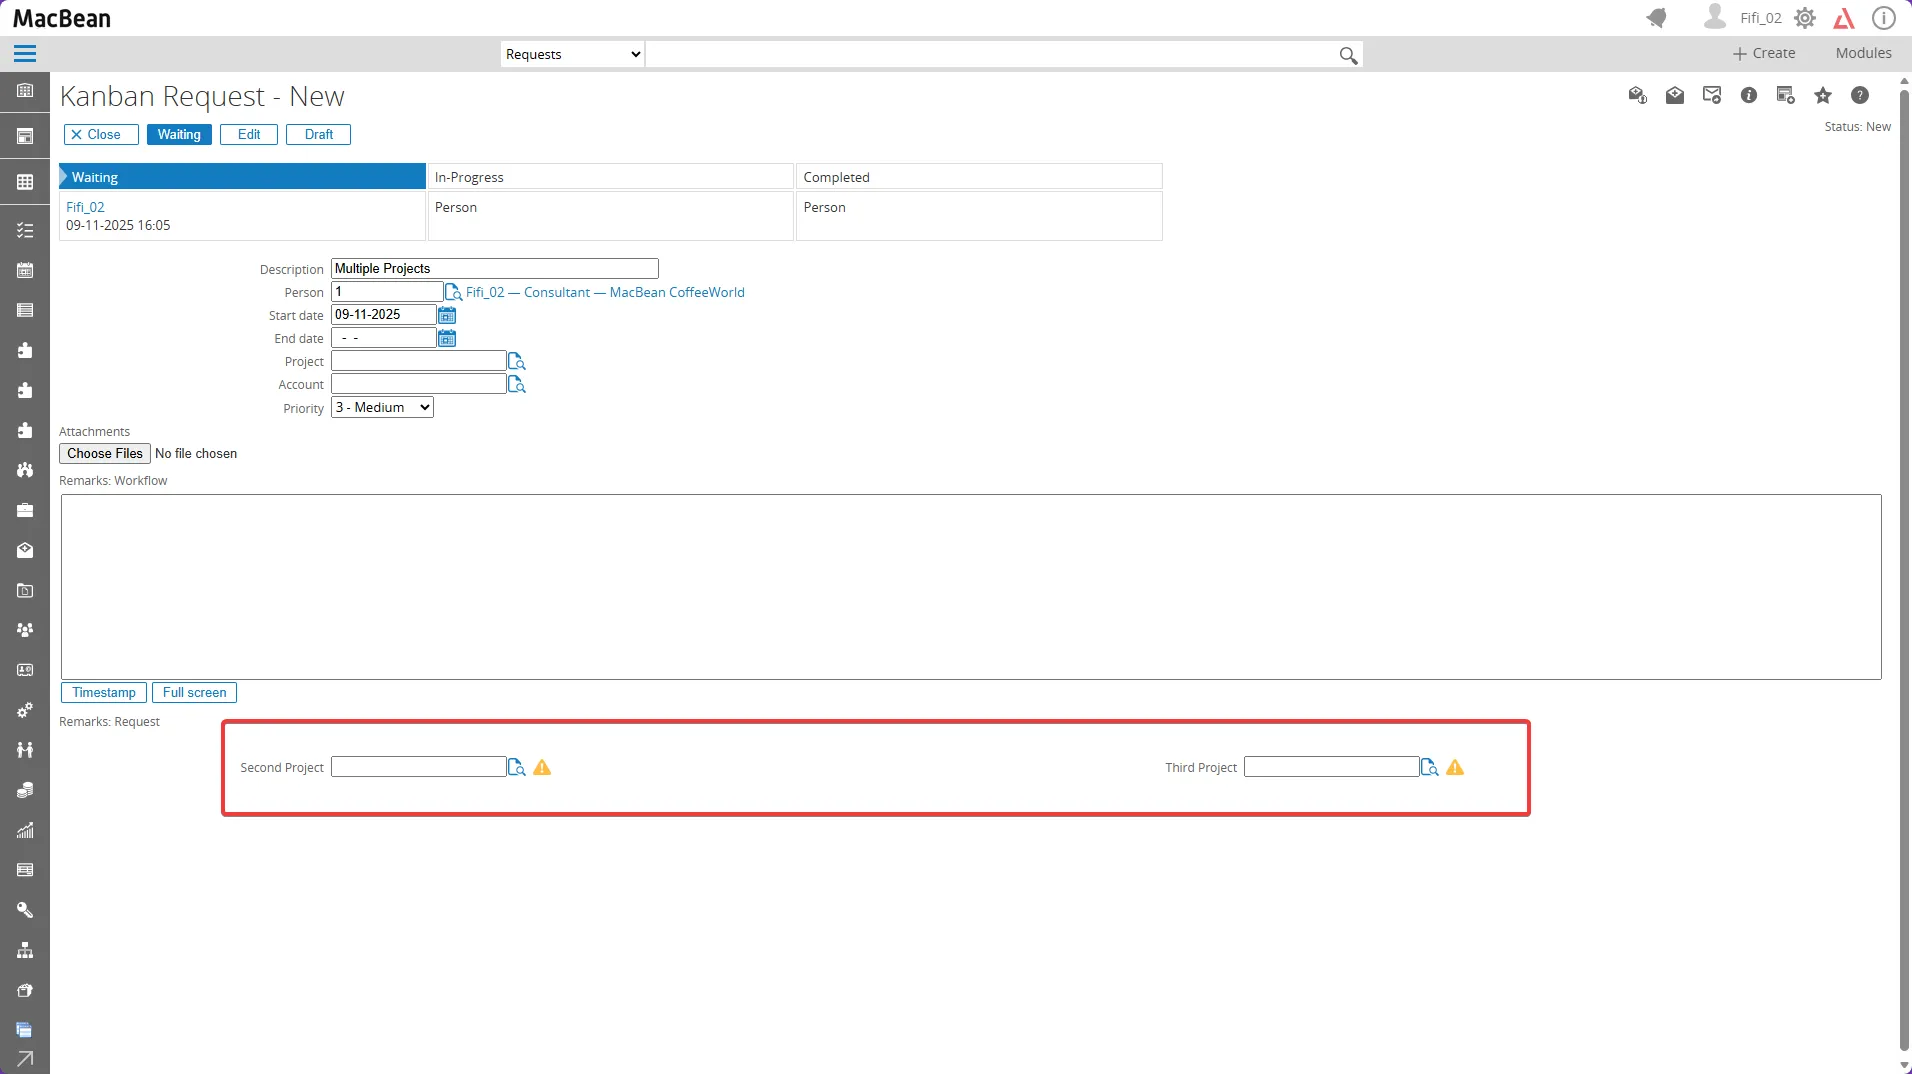The image size is (1912, 1074).
Task: Open the Fifi_02 Consultant person link
Action: 605,293
